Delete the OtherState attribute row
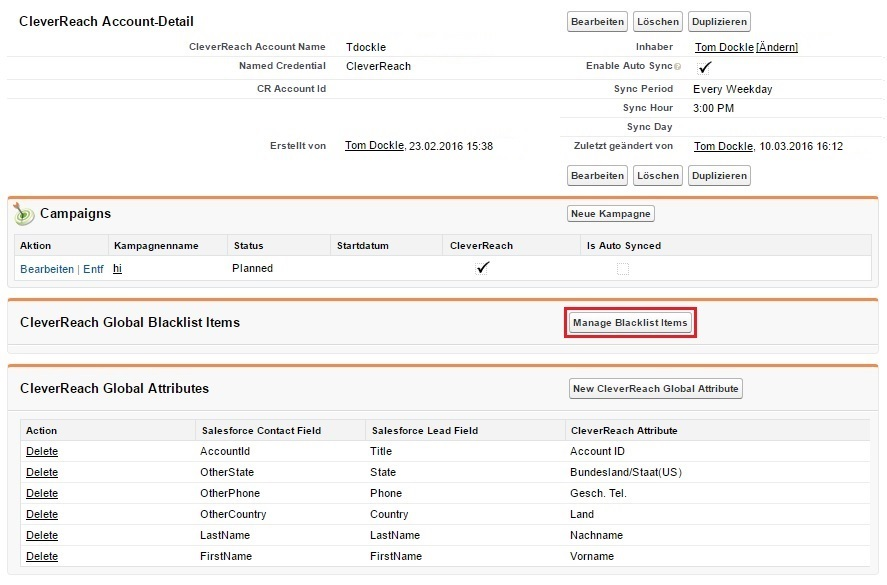The height and width of the screenshot is (585, 887). point(42,472)
